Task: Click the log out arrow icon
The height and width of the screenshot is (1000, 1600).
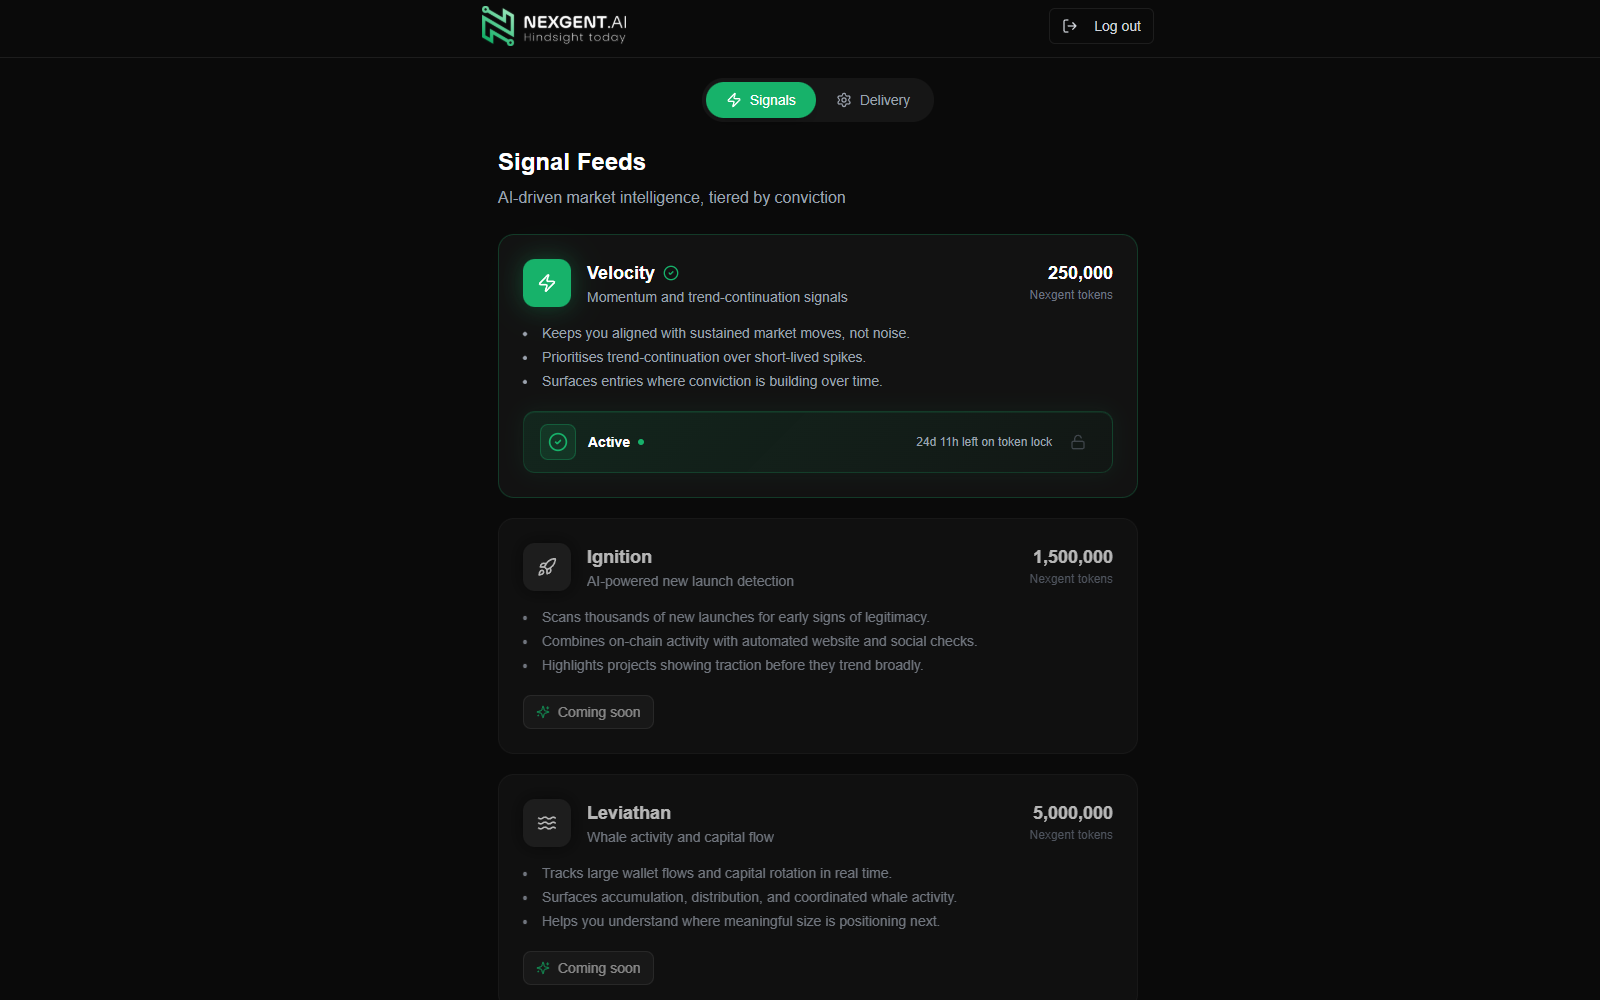Action: pyautogui.click(x=1070, y=26)
